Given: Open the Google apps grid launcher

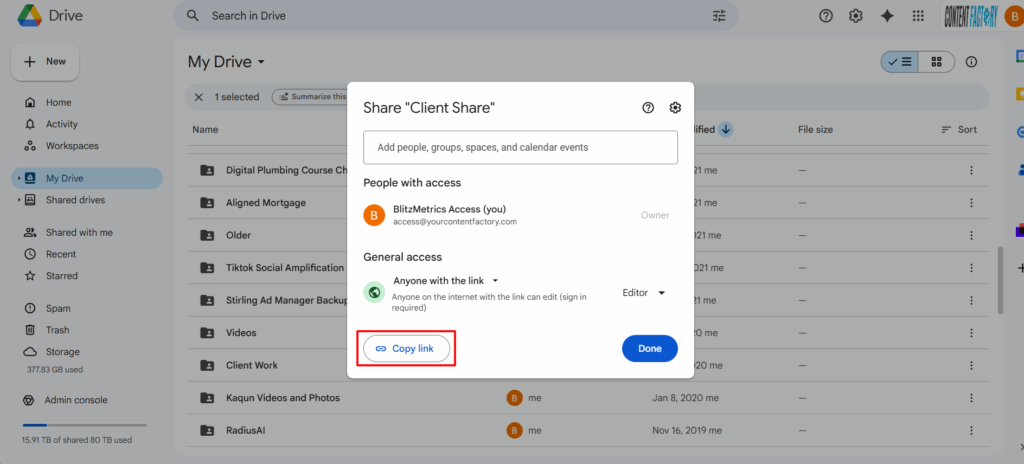Looking at the screenshot, I should pyautogui.click(x=917, y=16).
